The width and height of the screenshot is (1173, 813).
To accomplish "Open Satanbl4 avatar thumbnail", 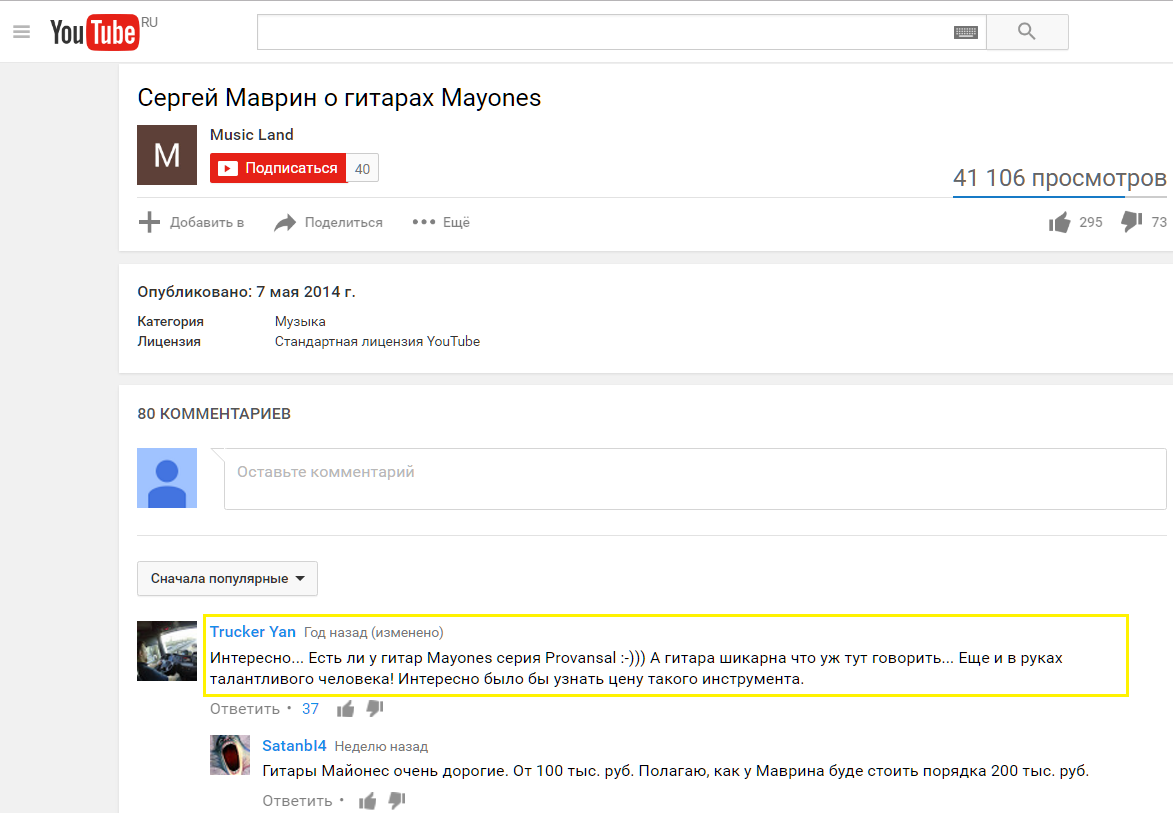I will click(230, 755).
